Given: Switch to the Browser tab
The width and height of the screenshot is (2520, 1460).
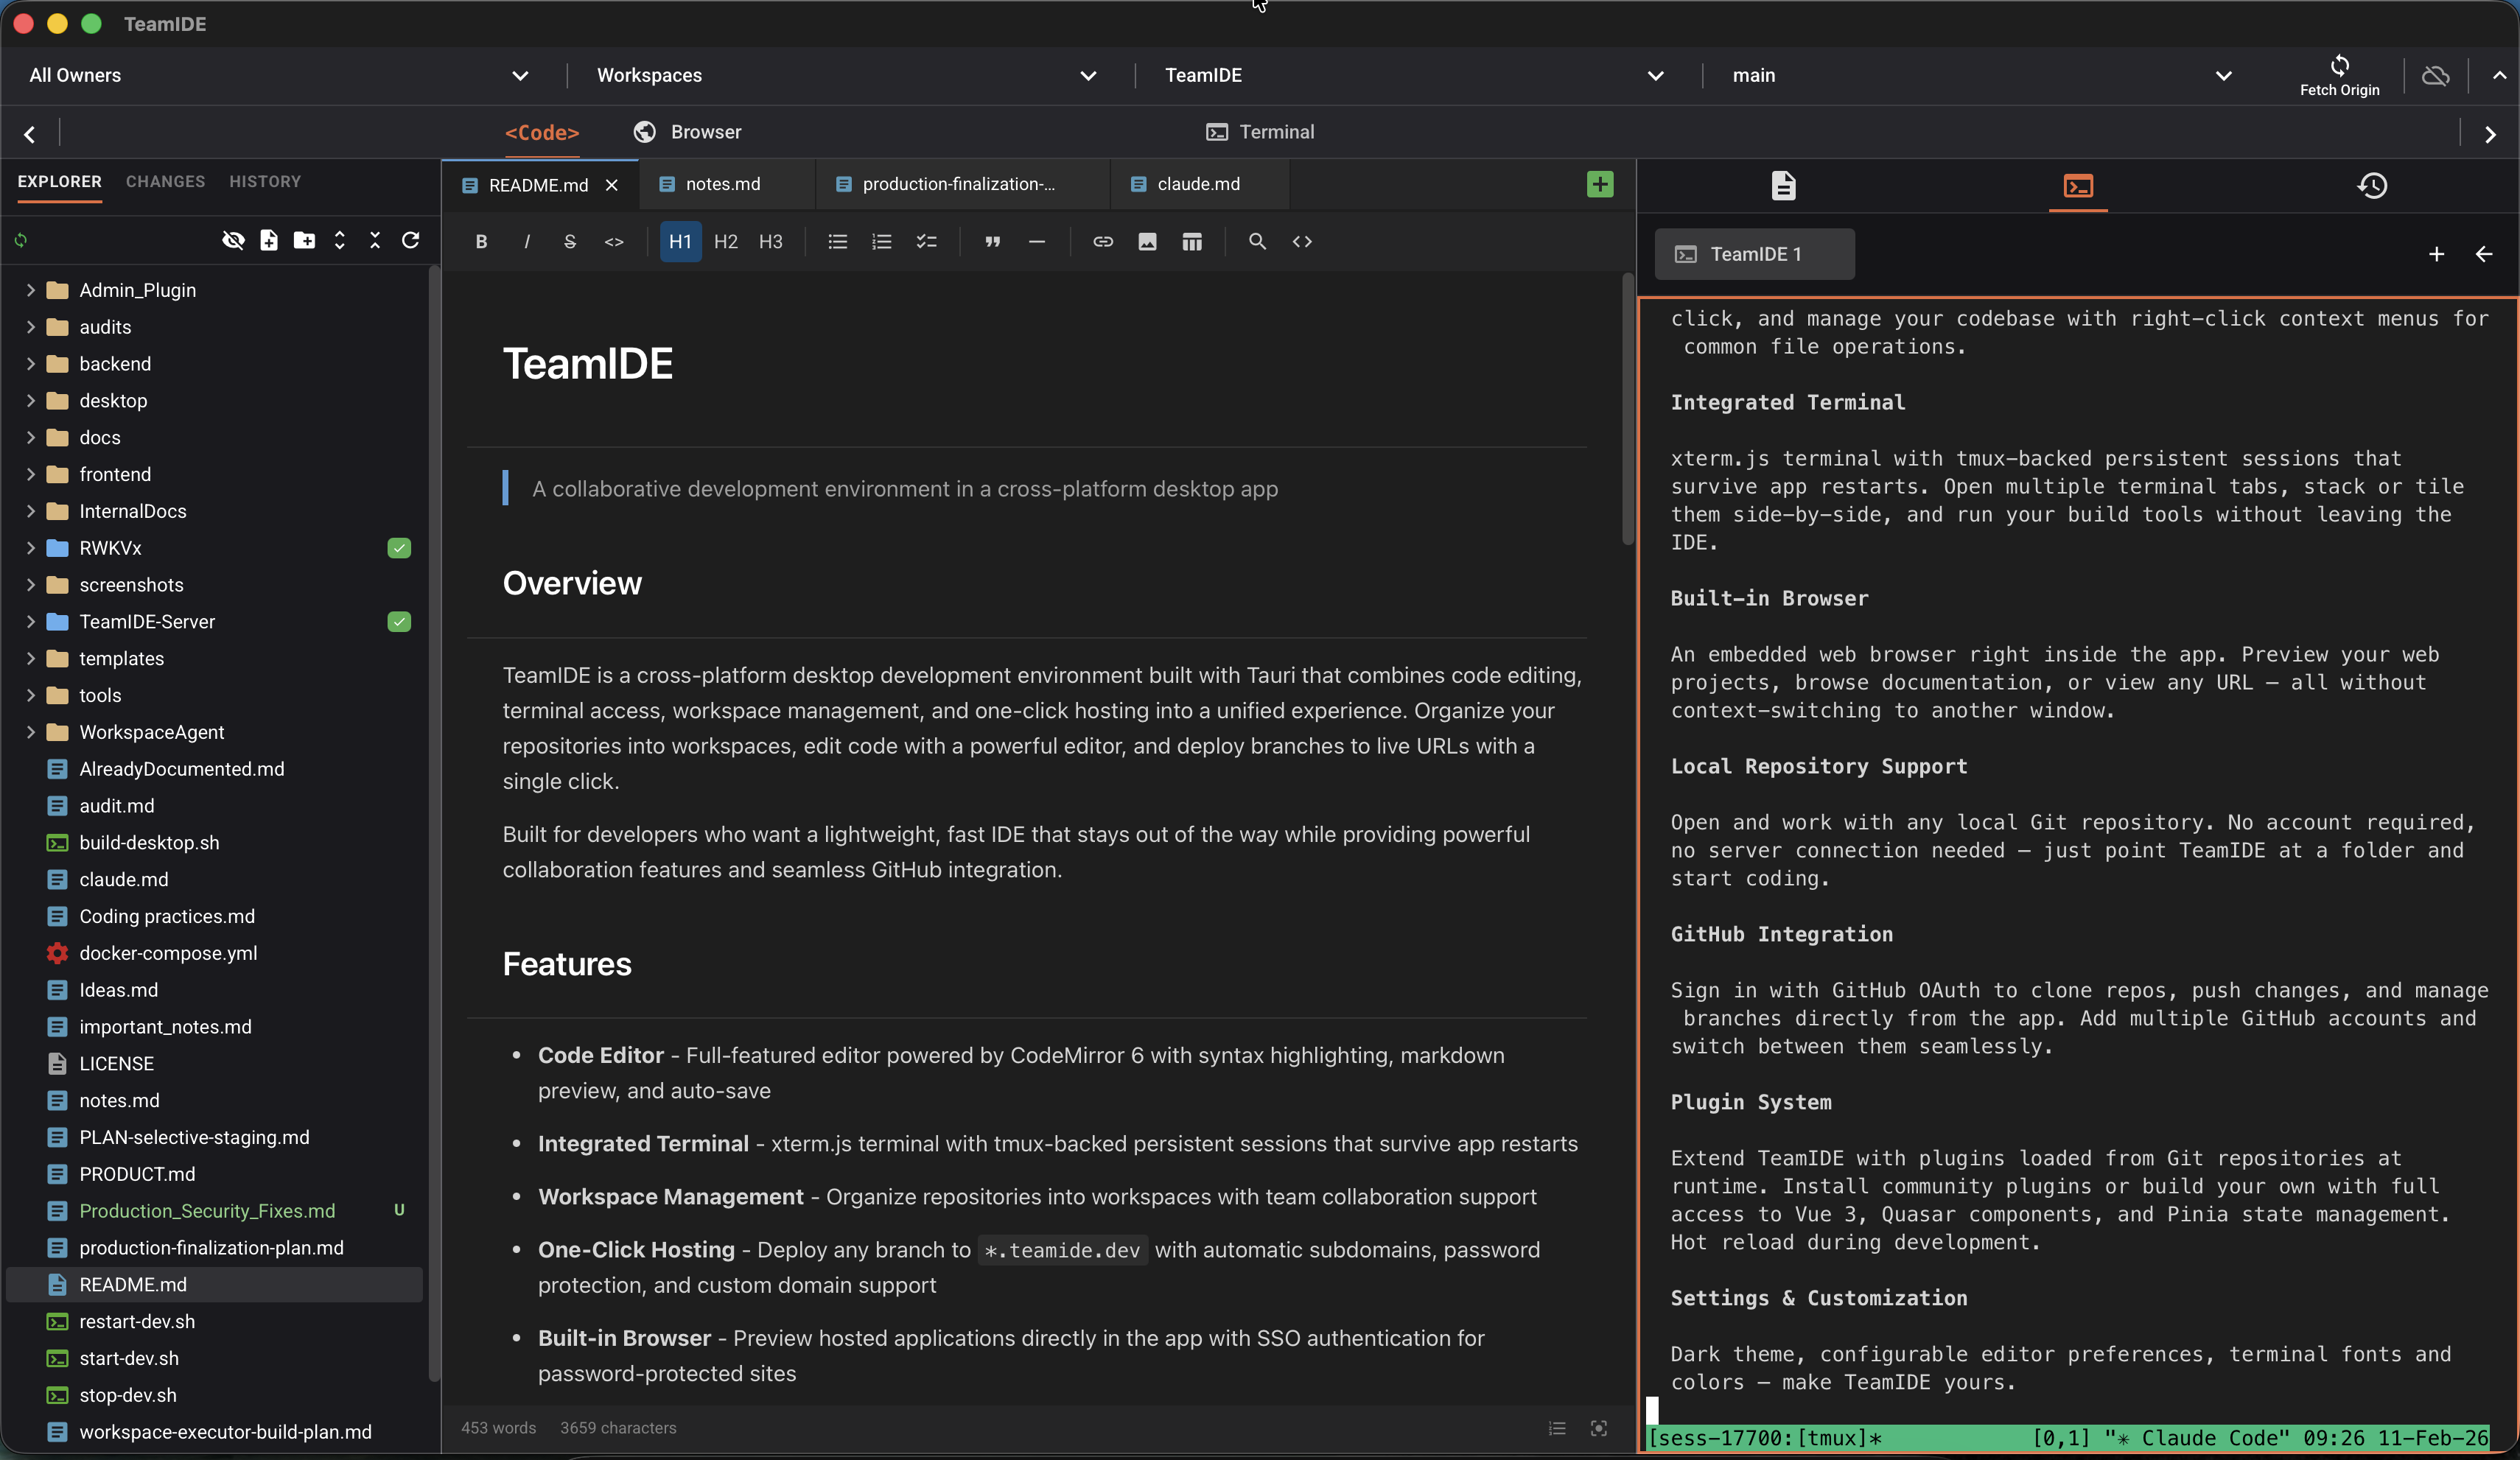Looking at the screenshot, I should click(x=687, y=131).
